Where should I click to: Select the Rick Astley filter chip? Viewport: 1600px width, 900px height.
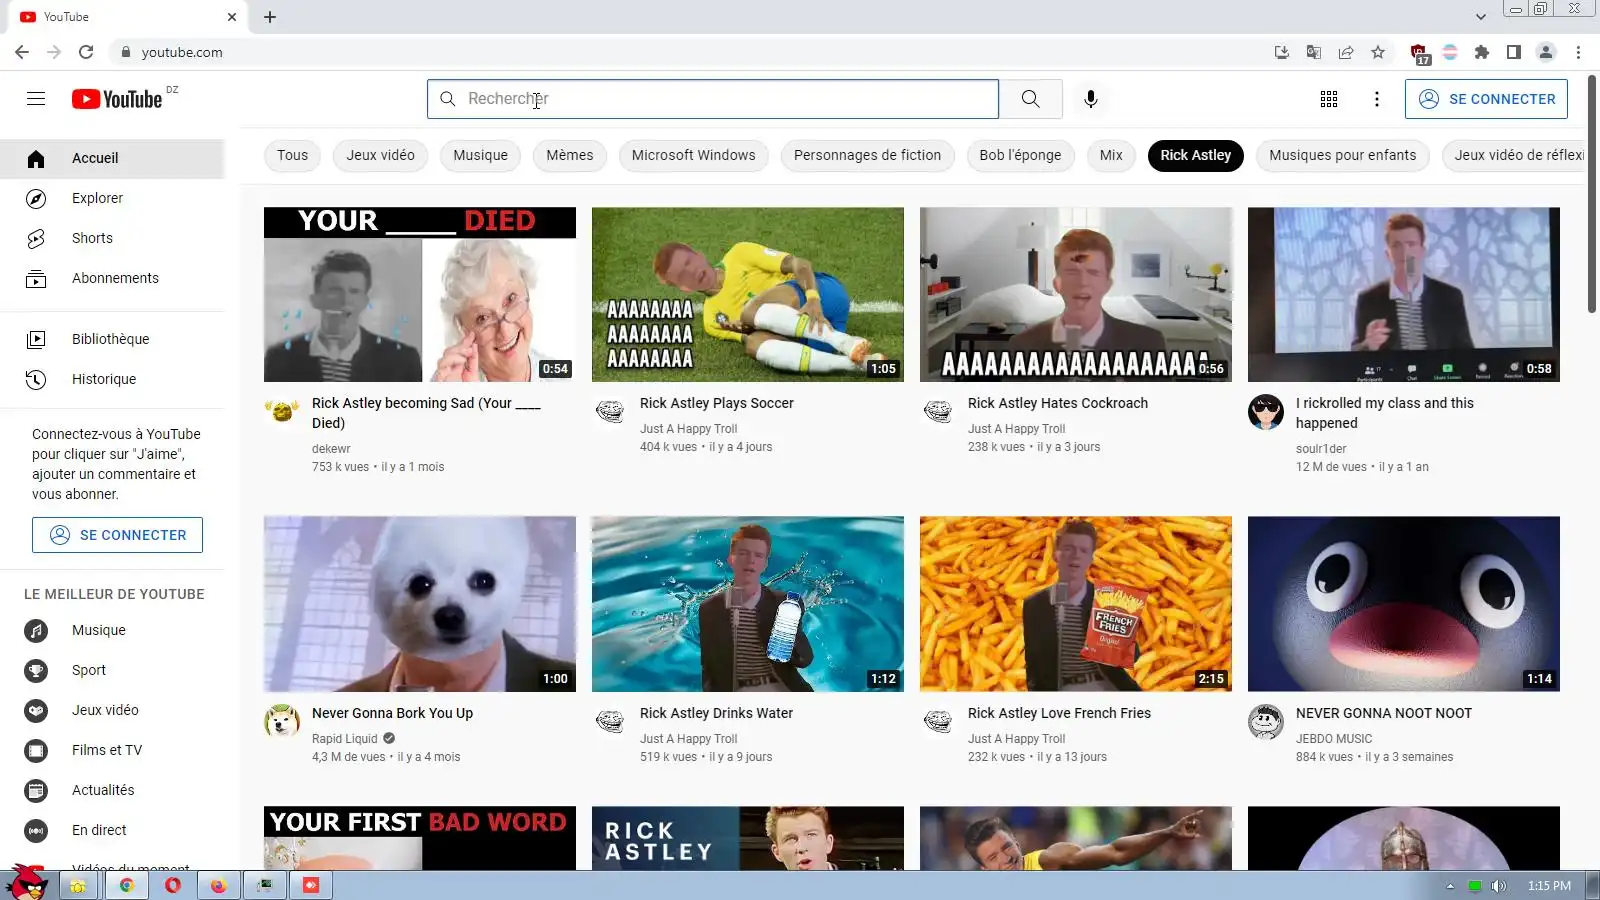tap(1196, 155)
